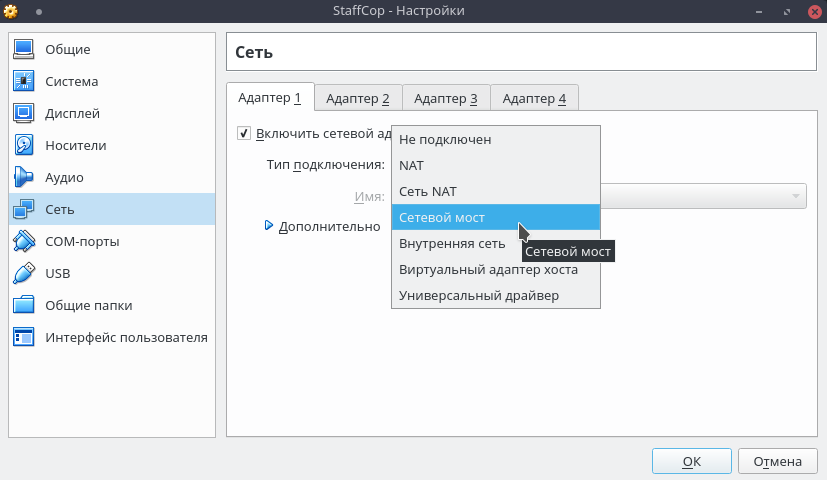Open the Система settings category

coord(112,81)
